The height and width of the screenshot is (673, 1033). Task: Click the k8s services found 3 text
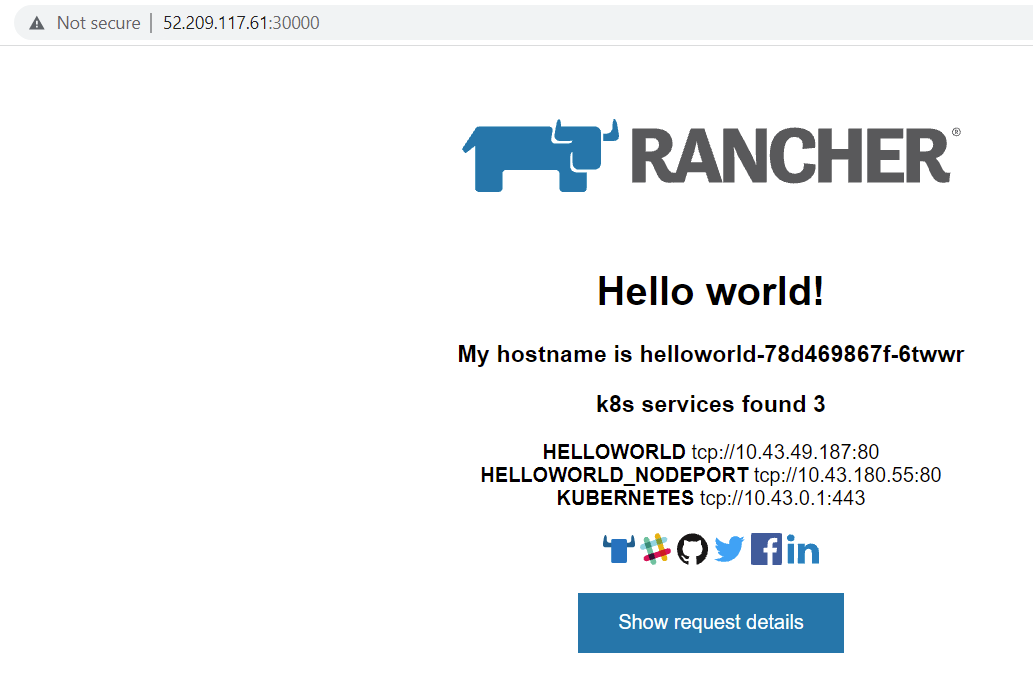click(x=710, y=404)
